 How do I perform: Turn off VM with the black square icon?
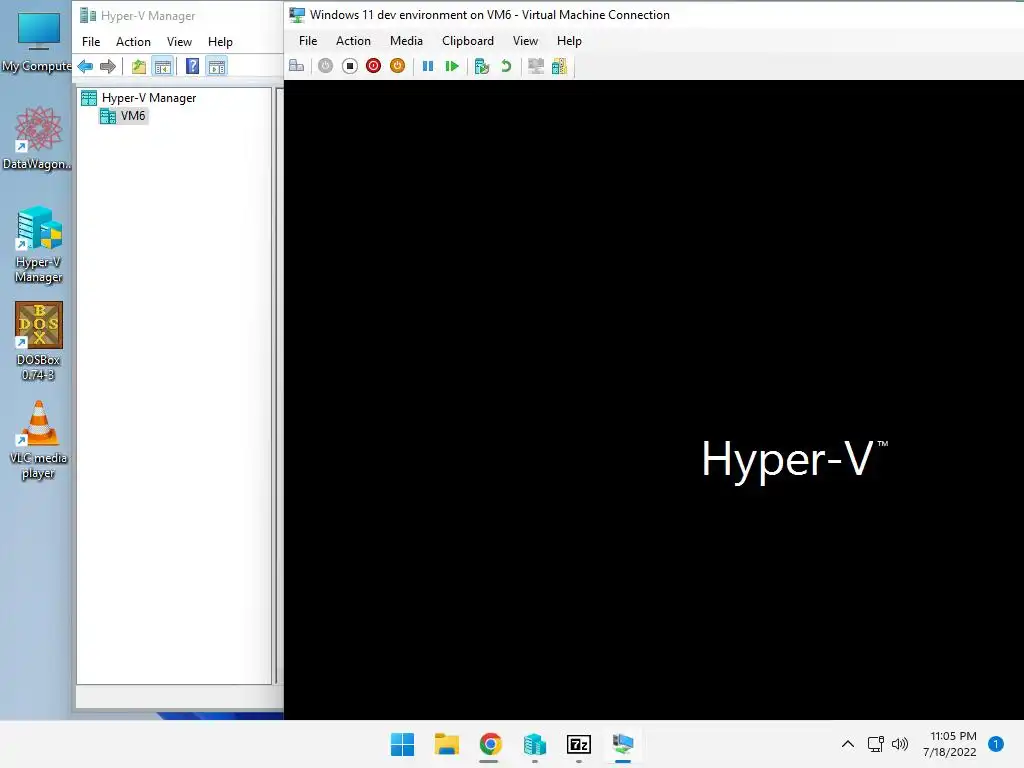[349, 65]
